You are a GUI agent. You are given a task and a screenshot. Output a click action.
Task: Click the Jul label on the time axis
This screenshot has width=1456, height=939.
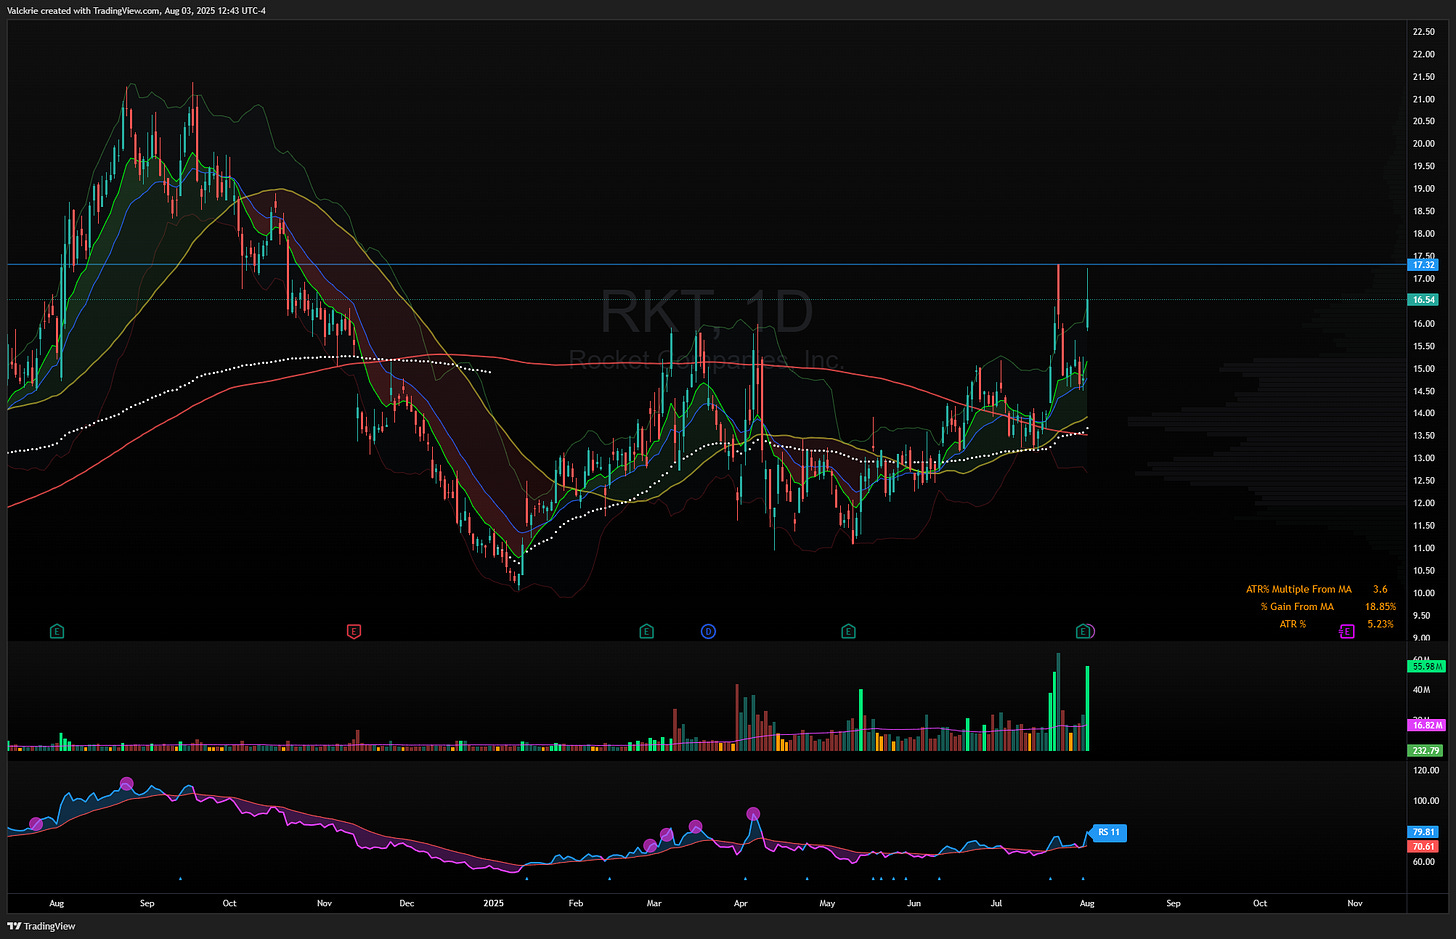point(996,903)
